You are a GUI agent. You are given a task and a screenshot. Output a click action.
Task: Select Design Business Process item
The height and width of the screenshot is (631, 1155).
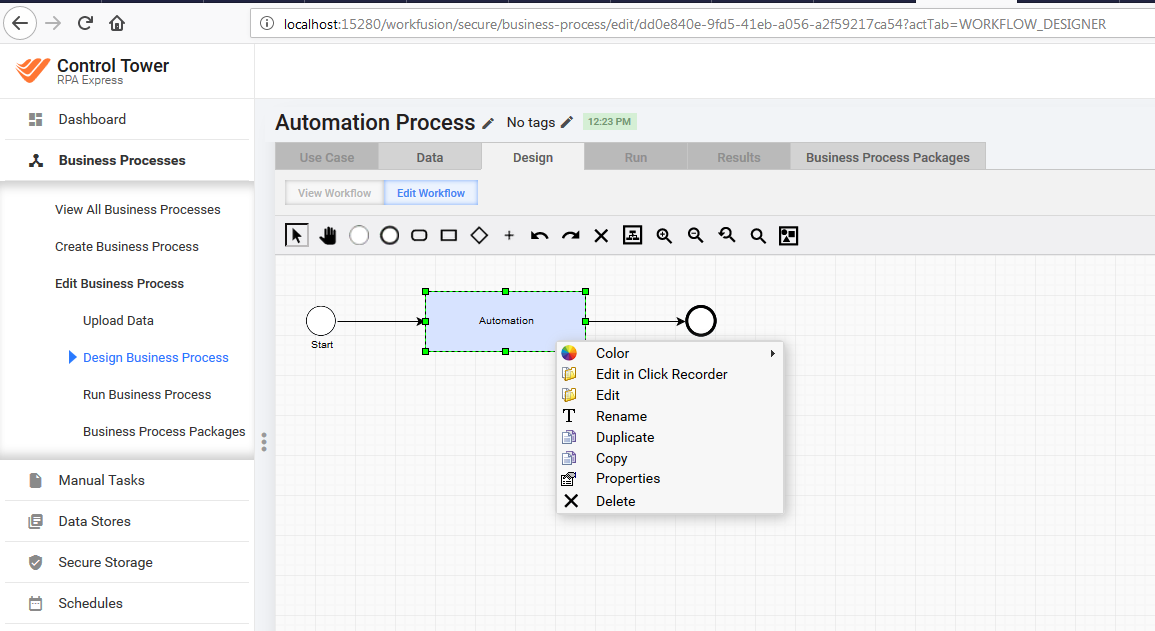(155, 357)
